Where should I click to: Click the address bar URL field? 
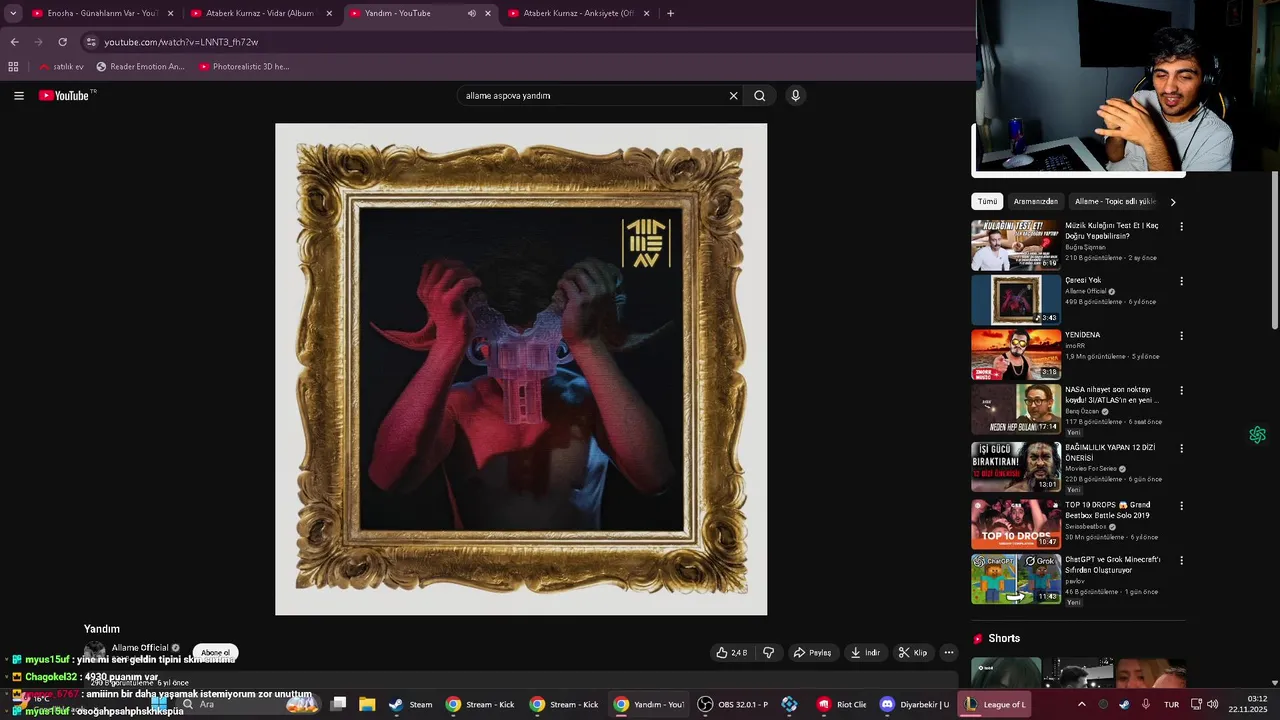click(520, 42)
